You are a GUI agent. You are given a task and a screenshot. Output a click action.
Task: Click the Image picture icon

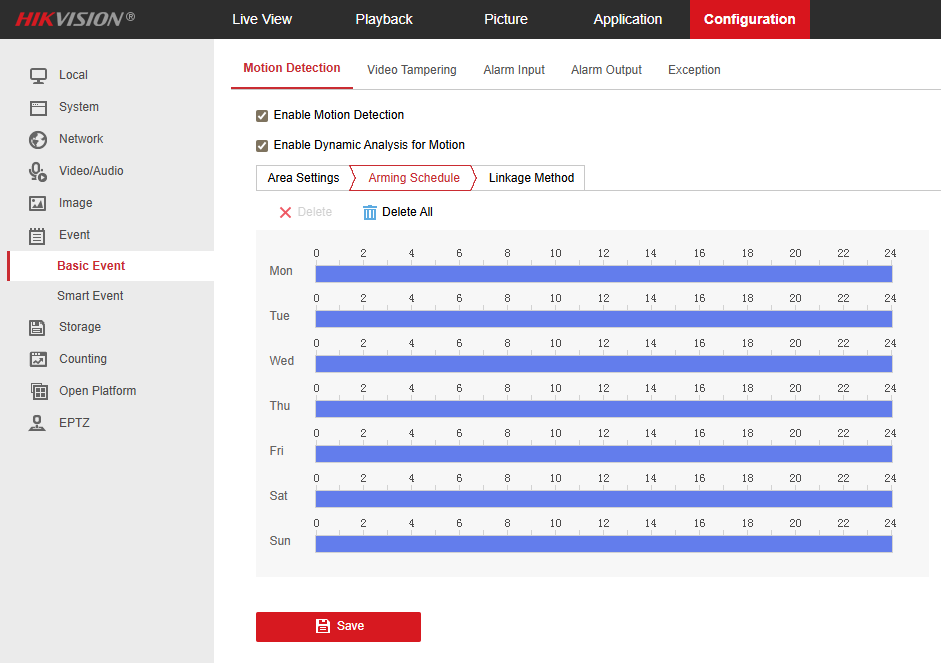tap(38, 203)
